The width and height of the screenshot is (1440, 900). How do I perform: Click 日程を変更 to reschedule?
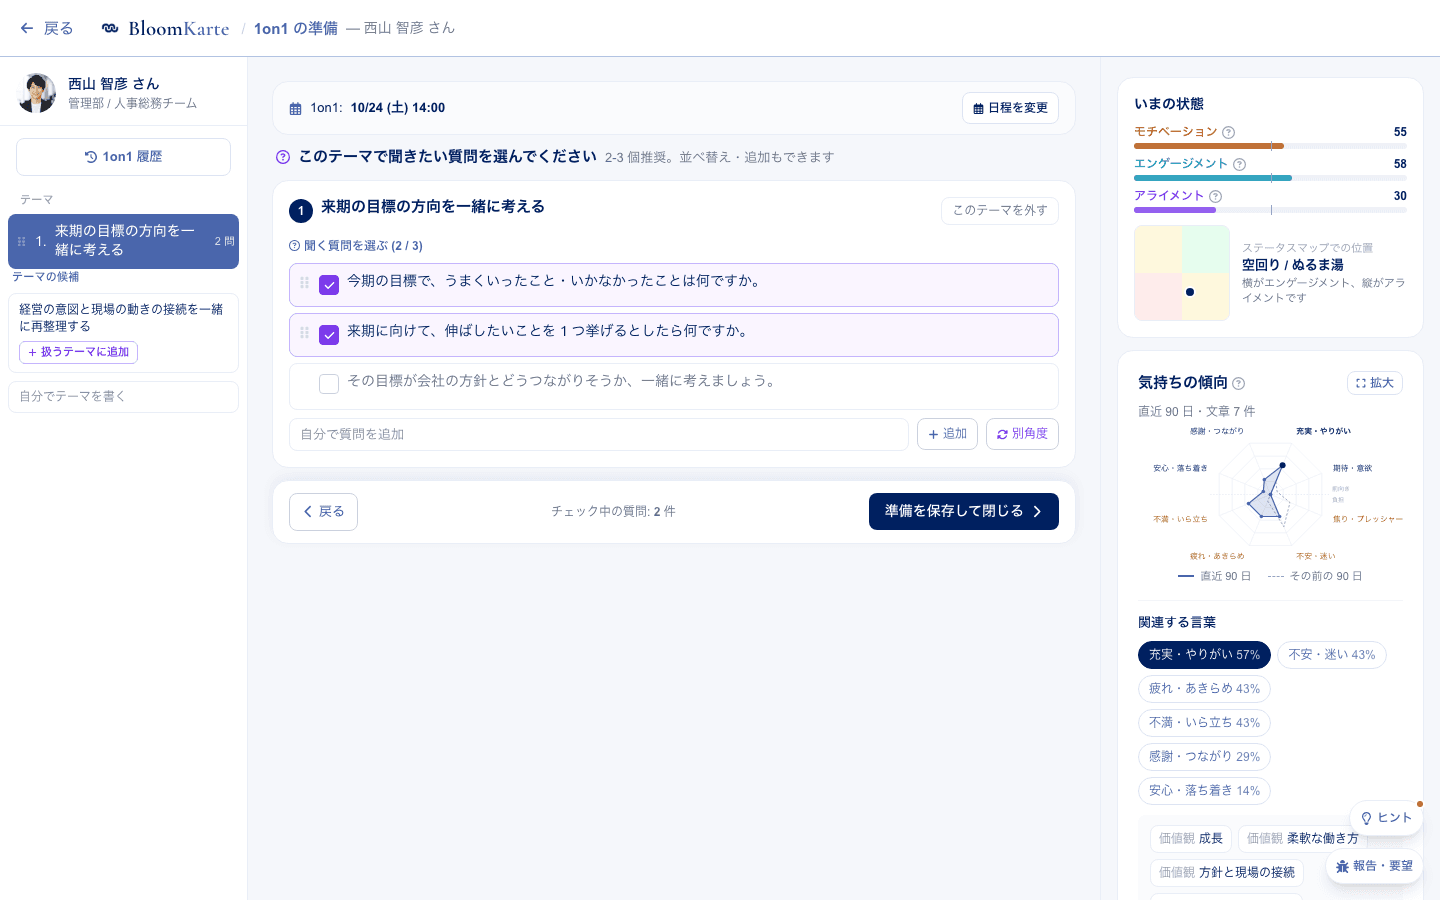pyautogui.click(x=1010, y=108)
